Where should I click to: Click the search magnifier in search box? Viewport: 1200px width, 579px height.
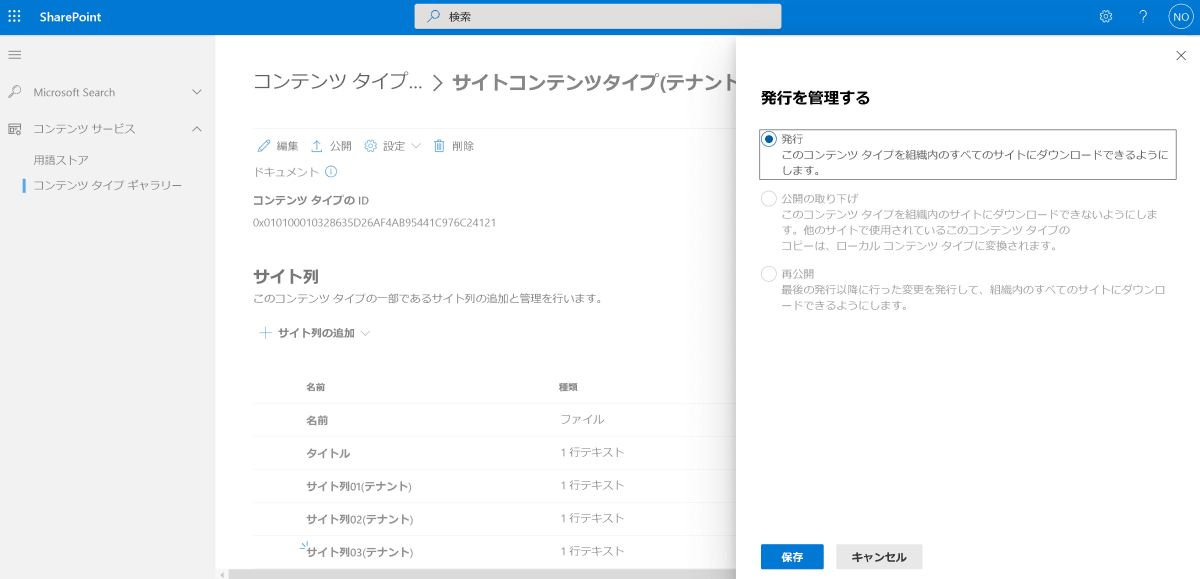[434, 17]
